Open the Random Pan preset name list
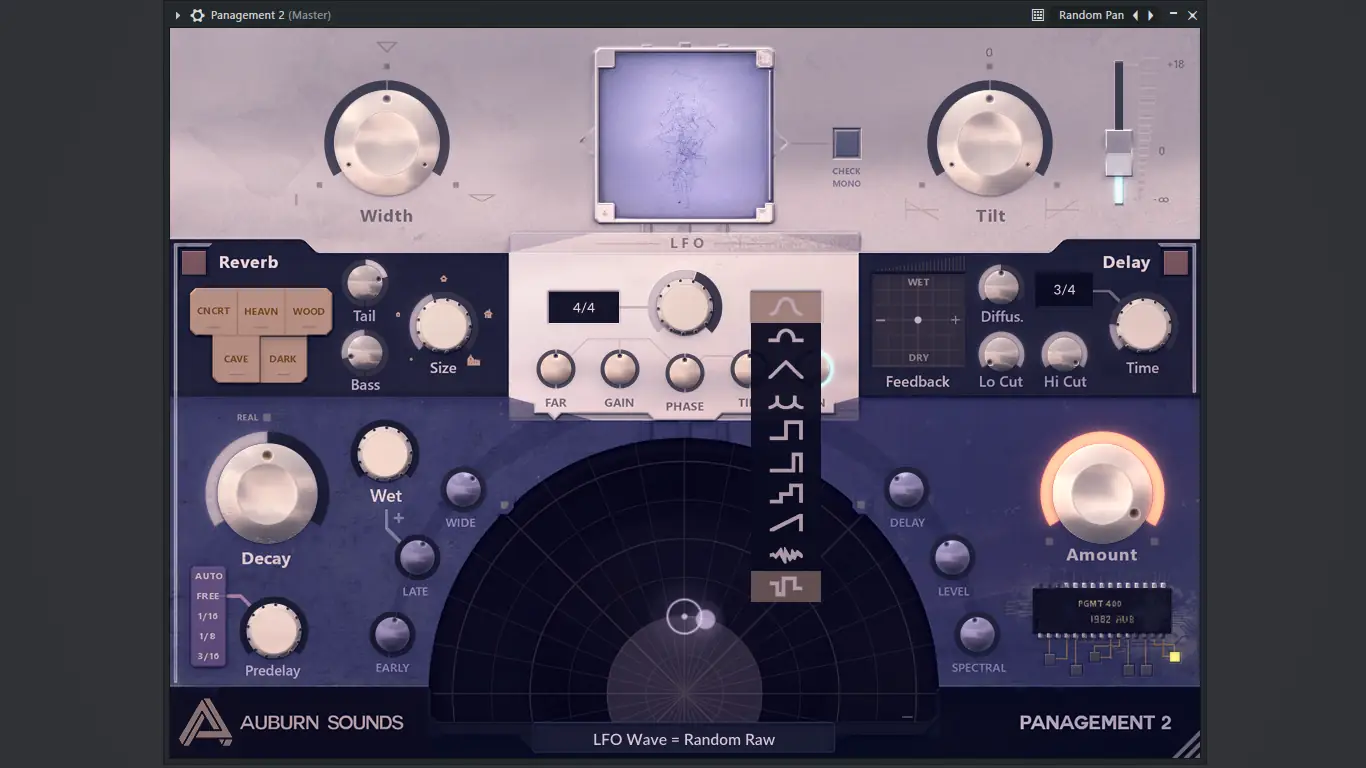Viewport: 1366px width, 768px height. click(x=1092, y=15)
